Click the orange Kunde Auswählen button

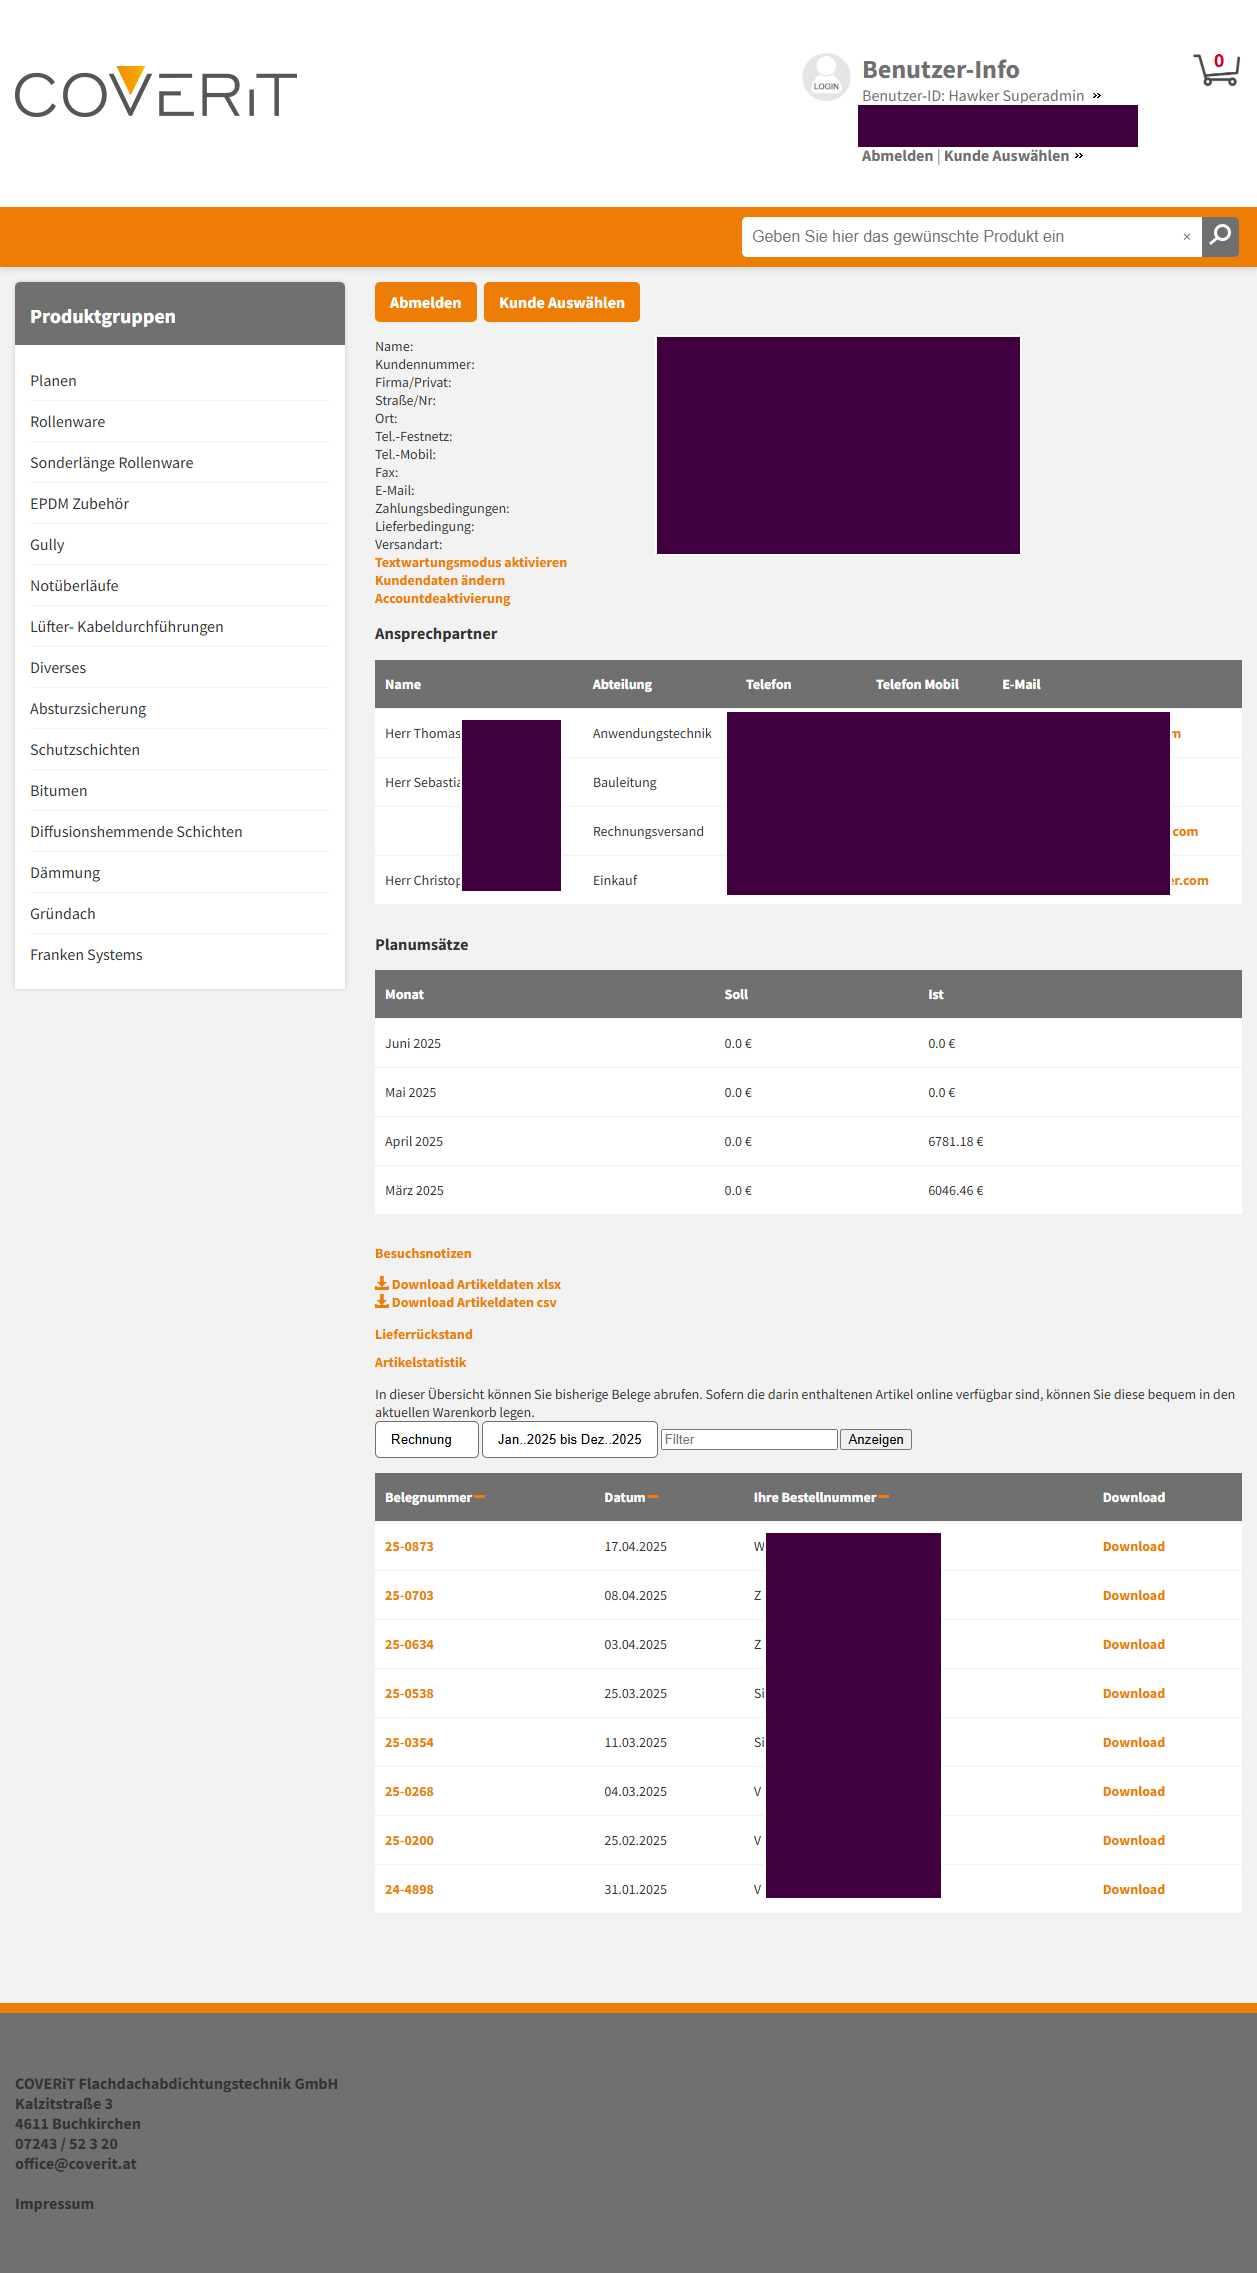tap(562, 302)
